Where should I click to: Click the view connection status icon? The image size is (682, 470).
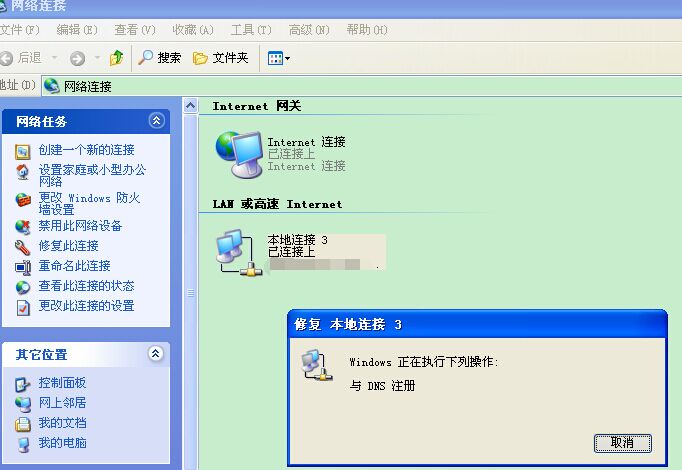(23, 287)
